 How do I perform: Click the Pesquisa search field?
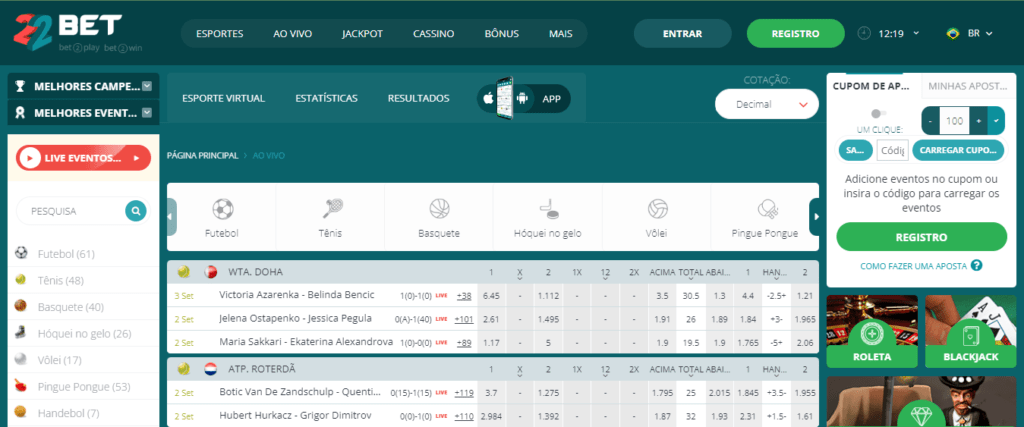pos(72,211)
